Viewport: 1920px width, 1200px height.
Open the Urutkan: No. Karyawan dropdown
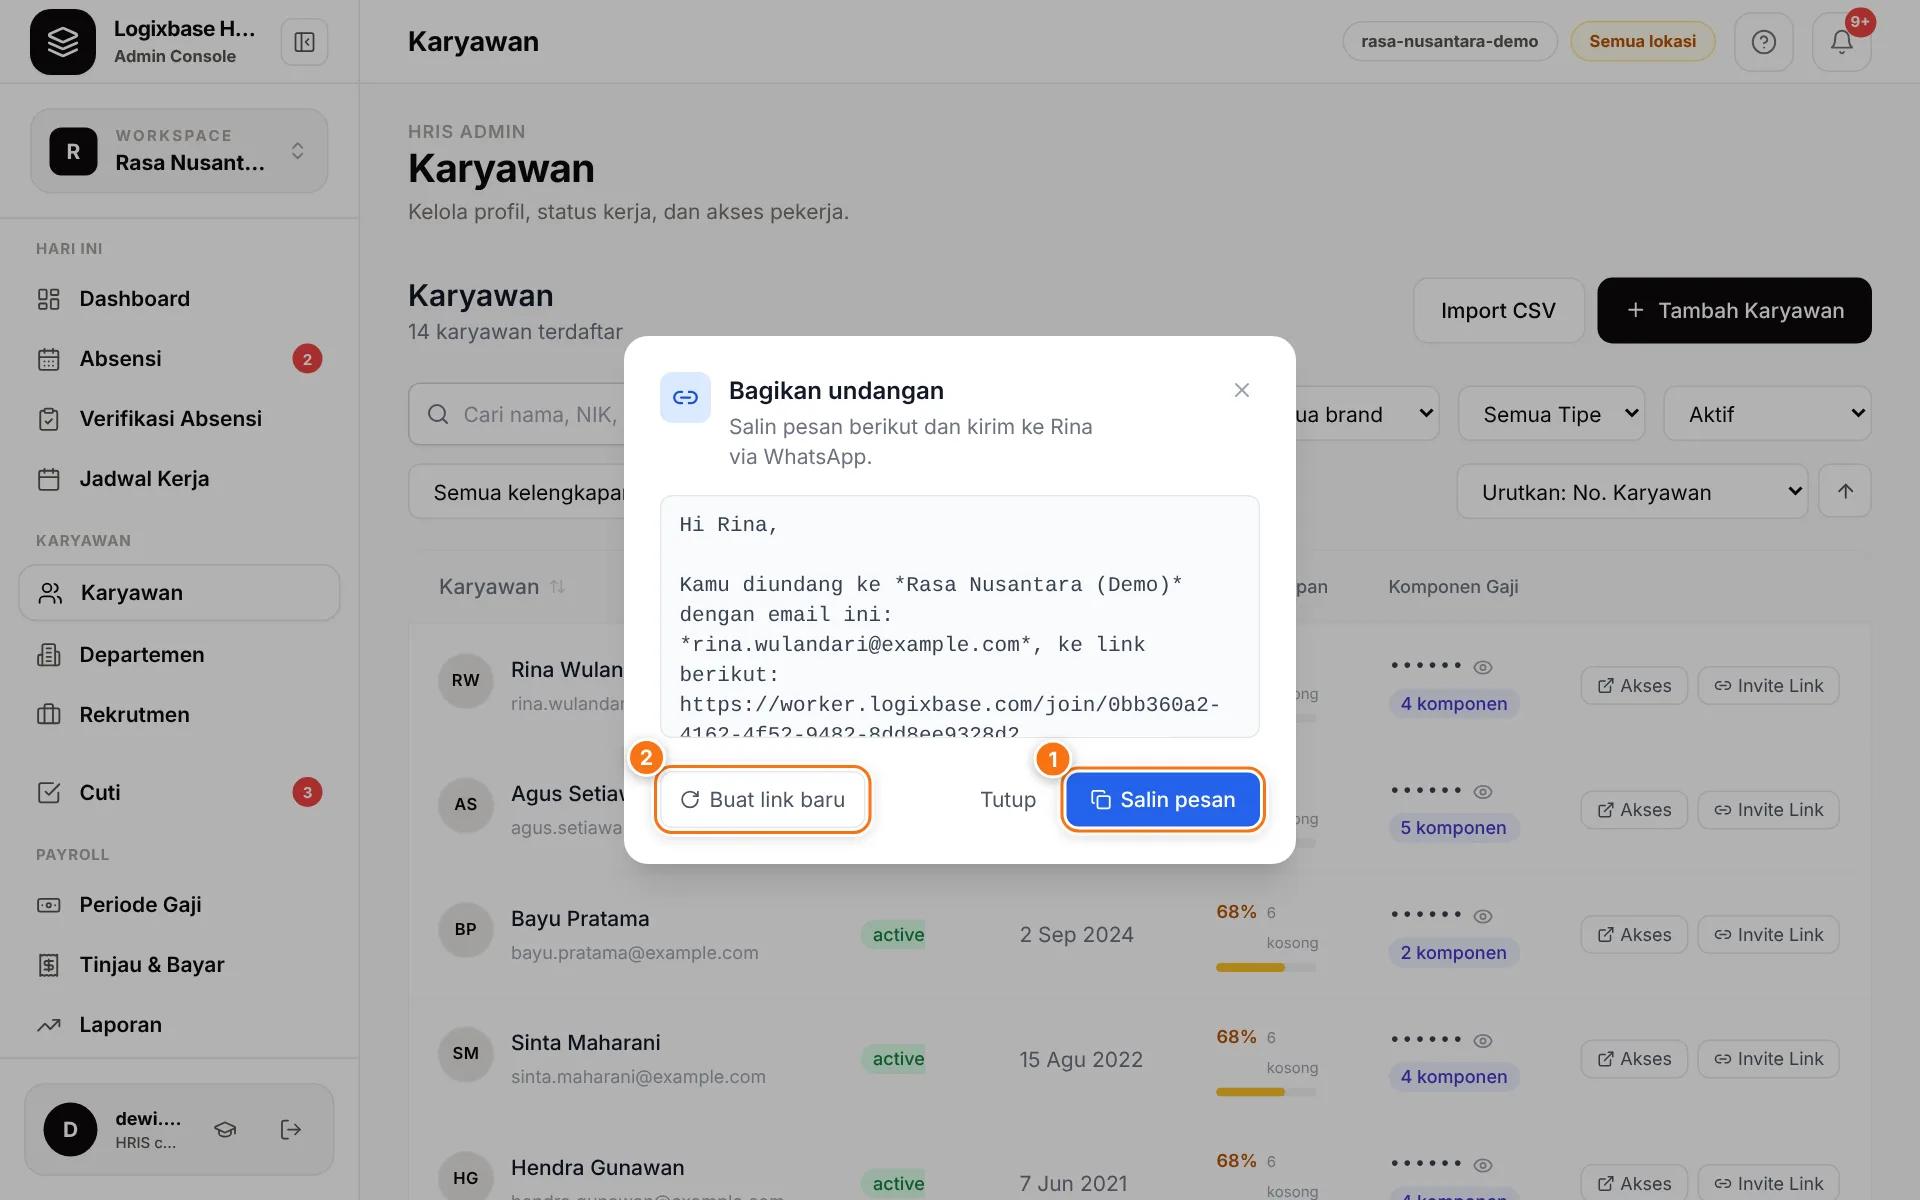click(1632, 491)
